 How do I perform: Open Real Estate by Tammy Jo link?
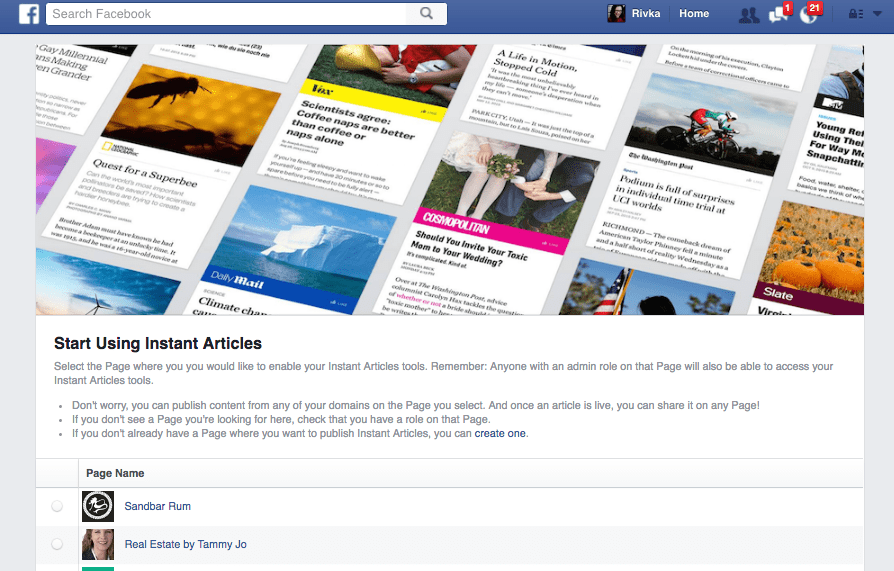185,544
